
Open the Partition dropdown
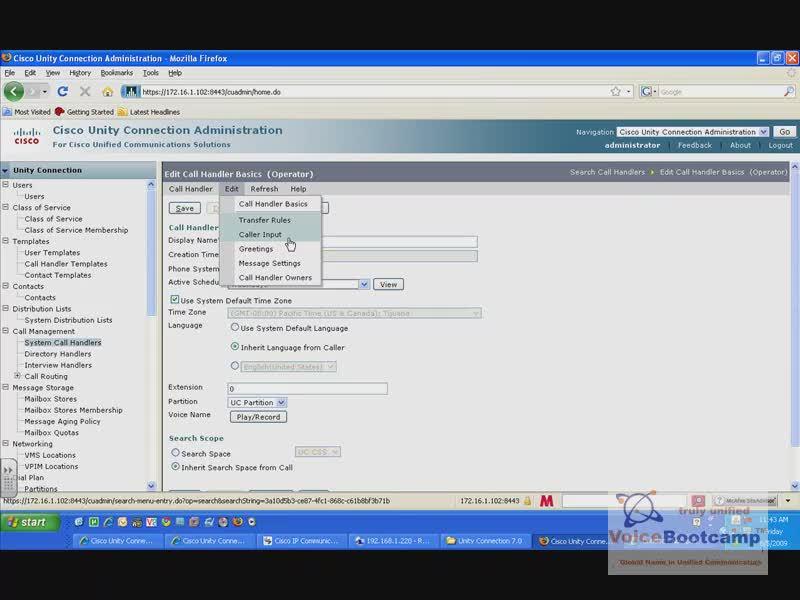coord(257,403)
